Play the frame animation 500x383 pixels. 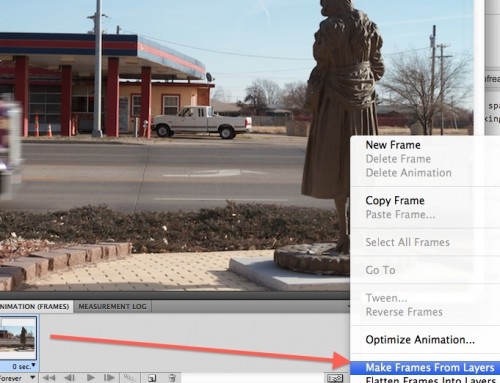pyautogui.click(x=90, y=378)
